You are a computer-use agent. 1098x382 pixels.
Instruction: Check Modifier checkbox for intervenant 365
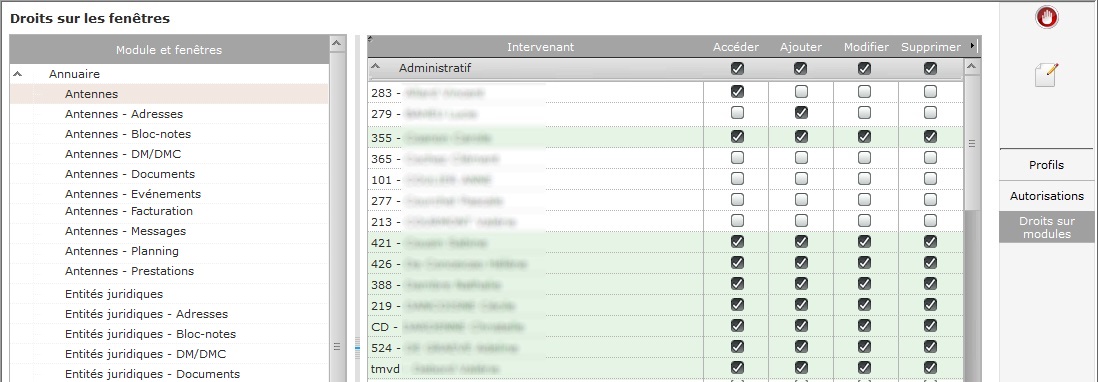pos(865,158)
